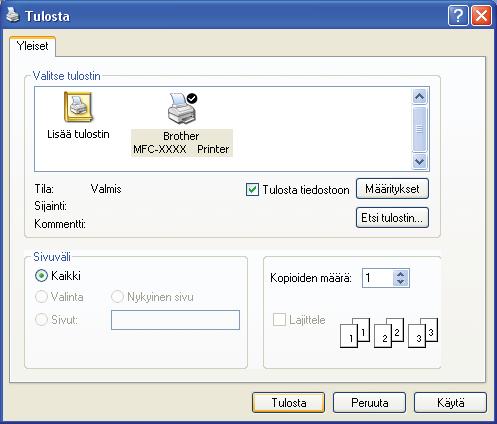Choose the Sivut radio button
This screenshot has width=497, height=424.
tap(41, 320)
